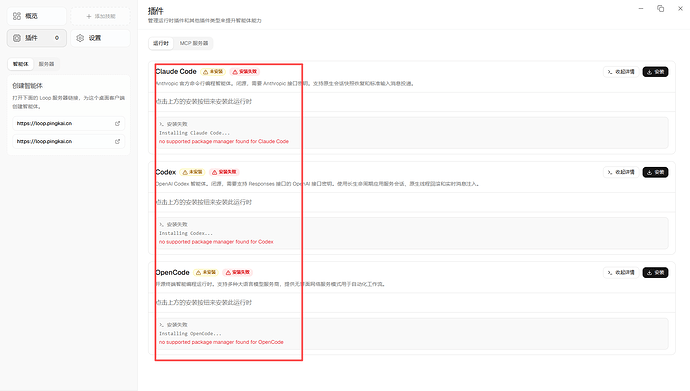The height and width of the screenshot is (391, 690).
Task: Open the lower loop.pingkai.cn link's external icon
Action: tap(117, 142)
